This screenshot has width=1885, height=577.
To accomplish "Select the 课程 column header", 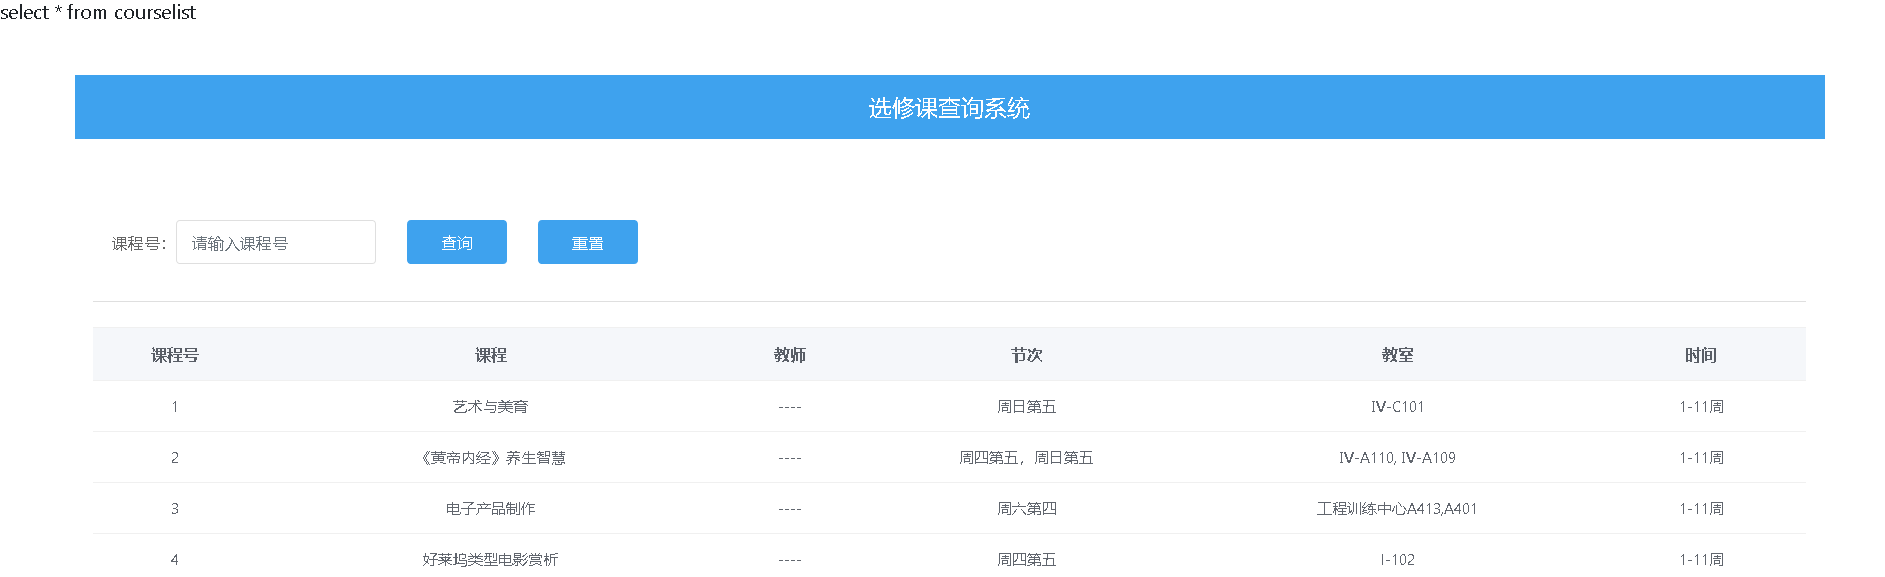I will [491, 355].
